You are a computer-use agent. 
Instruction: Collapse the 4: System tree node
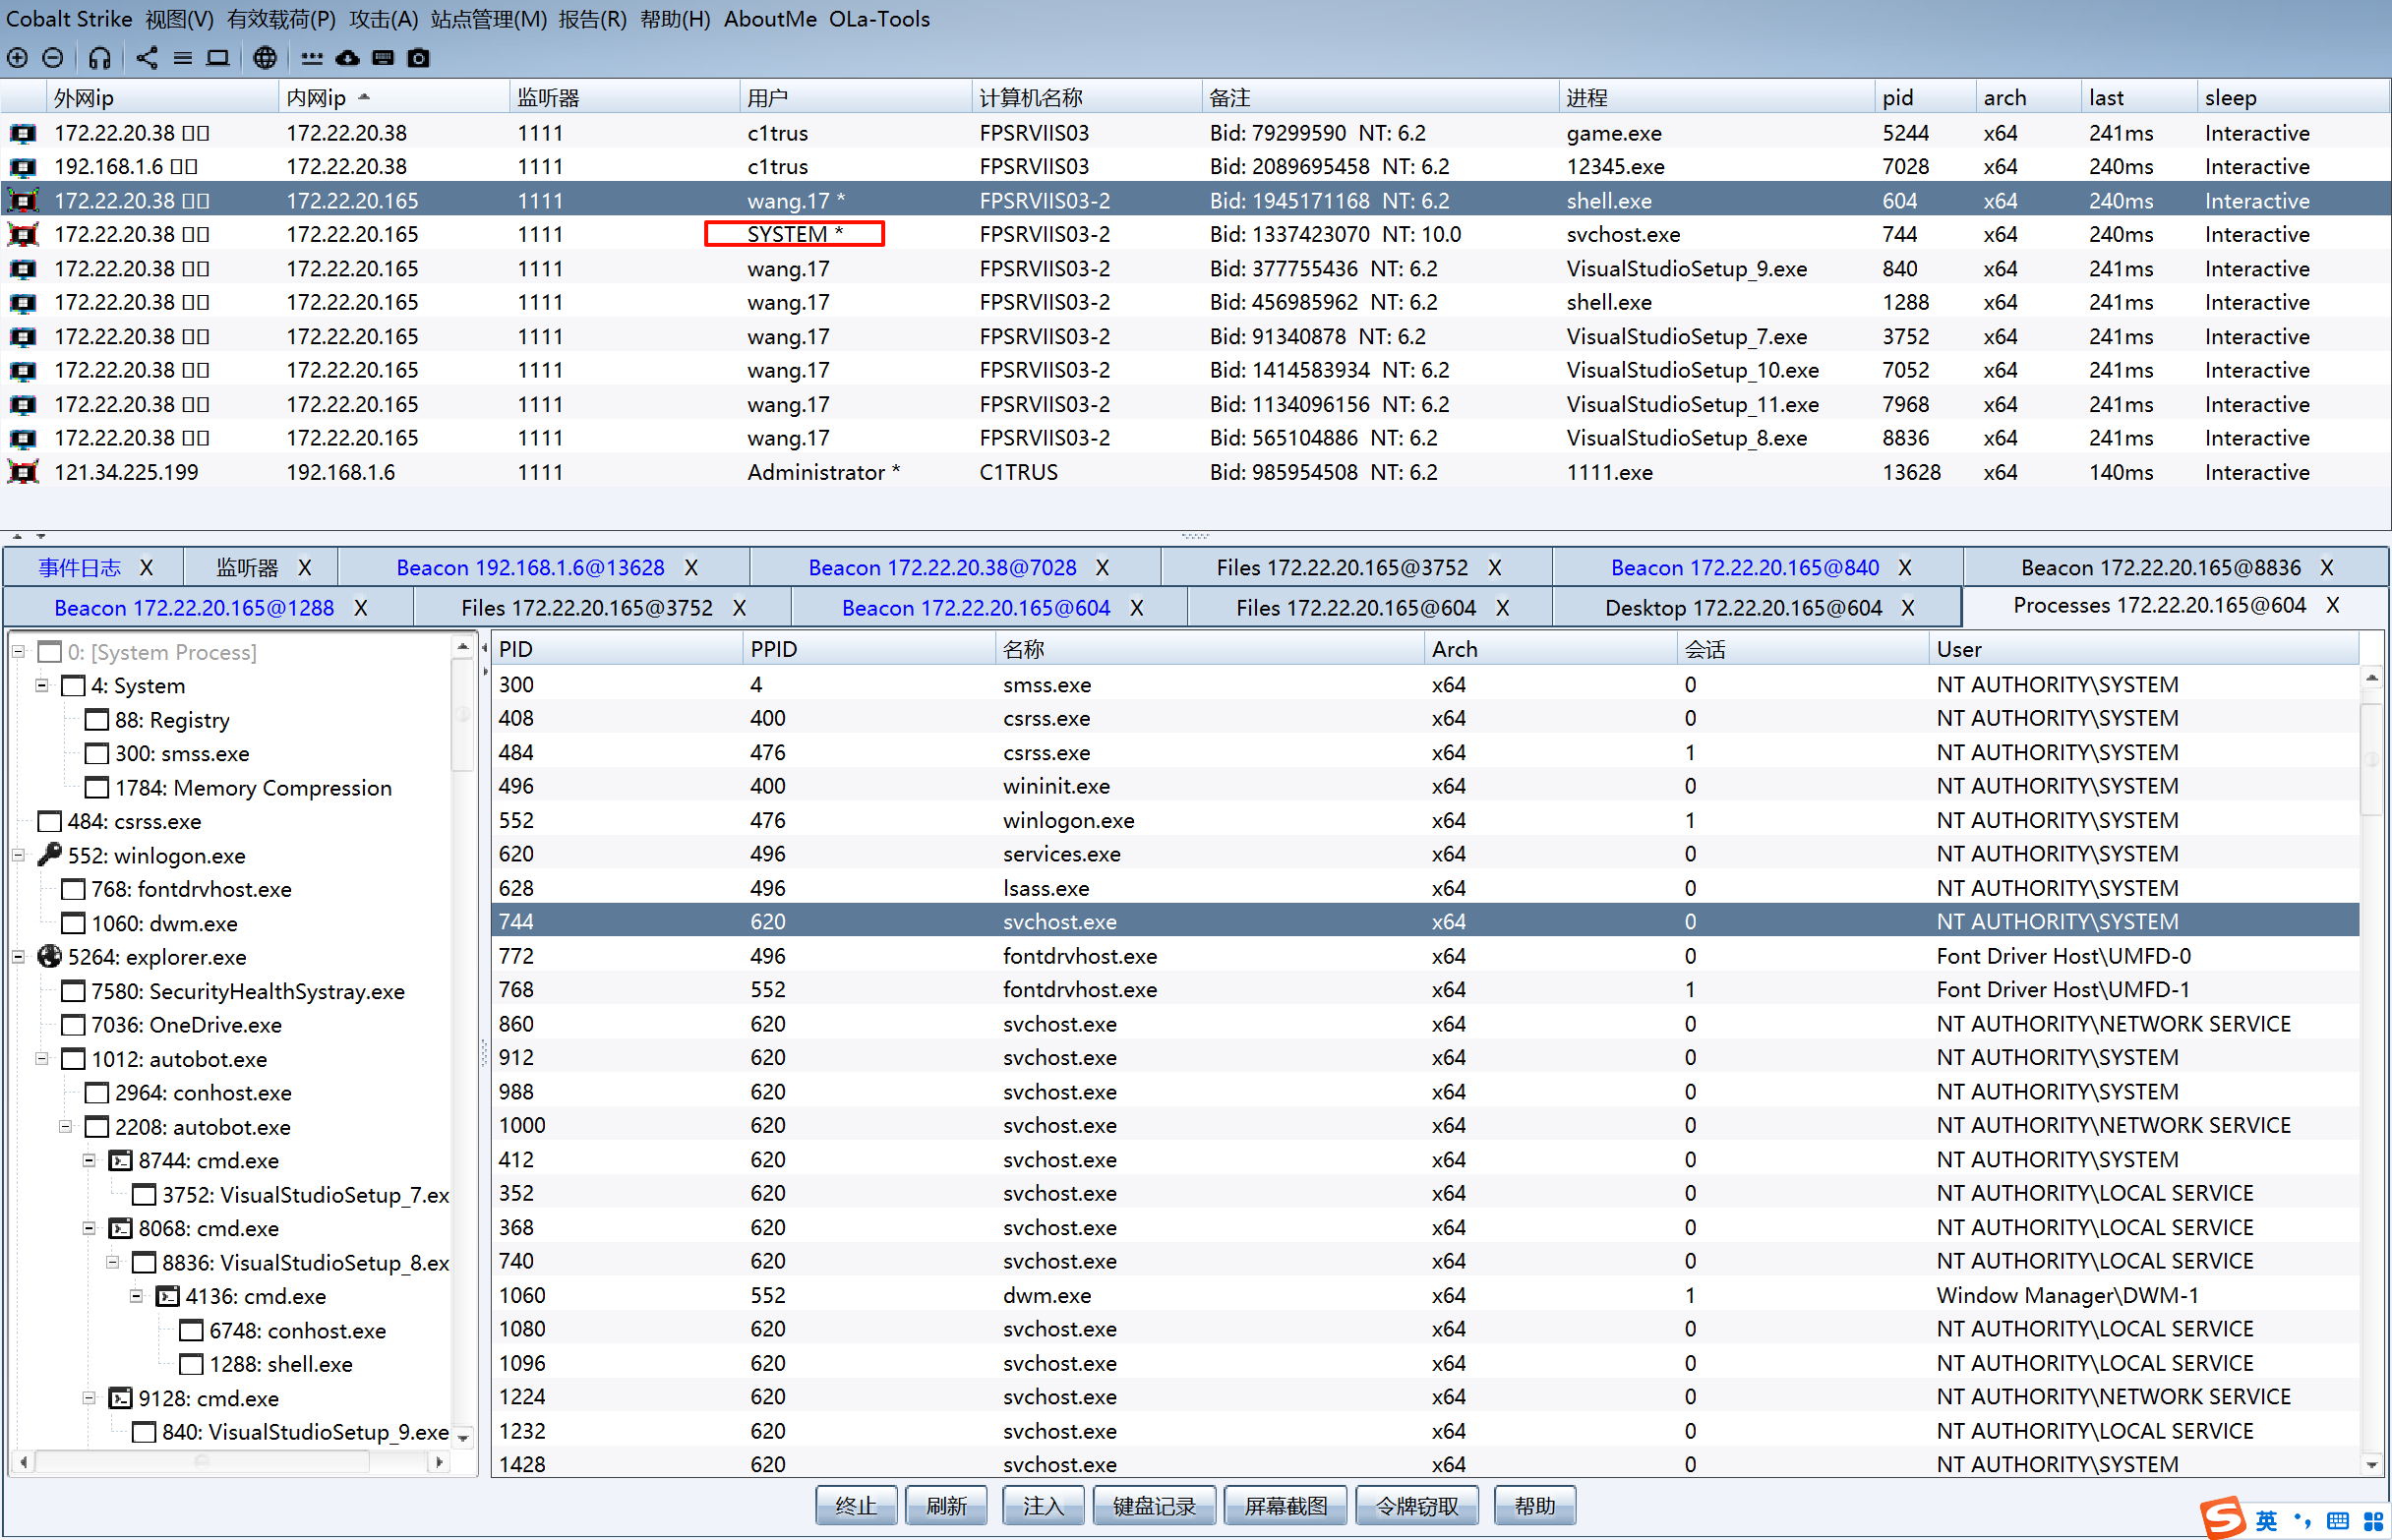[41, 686]
